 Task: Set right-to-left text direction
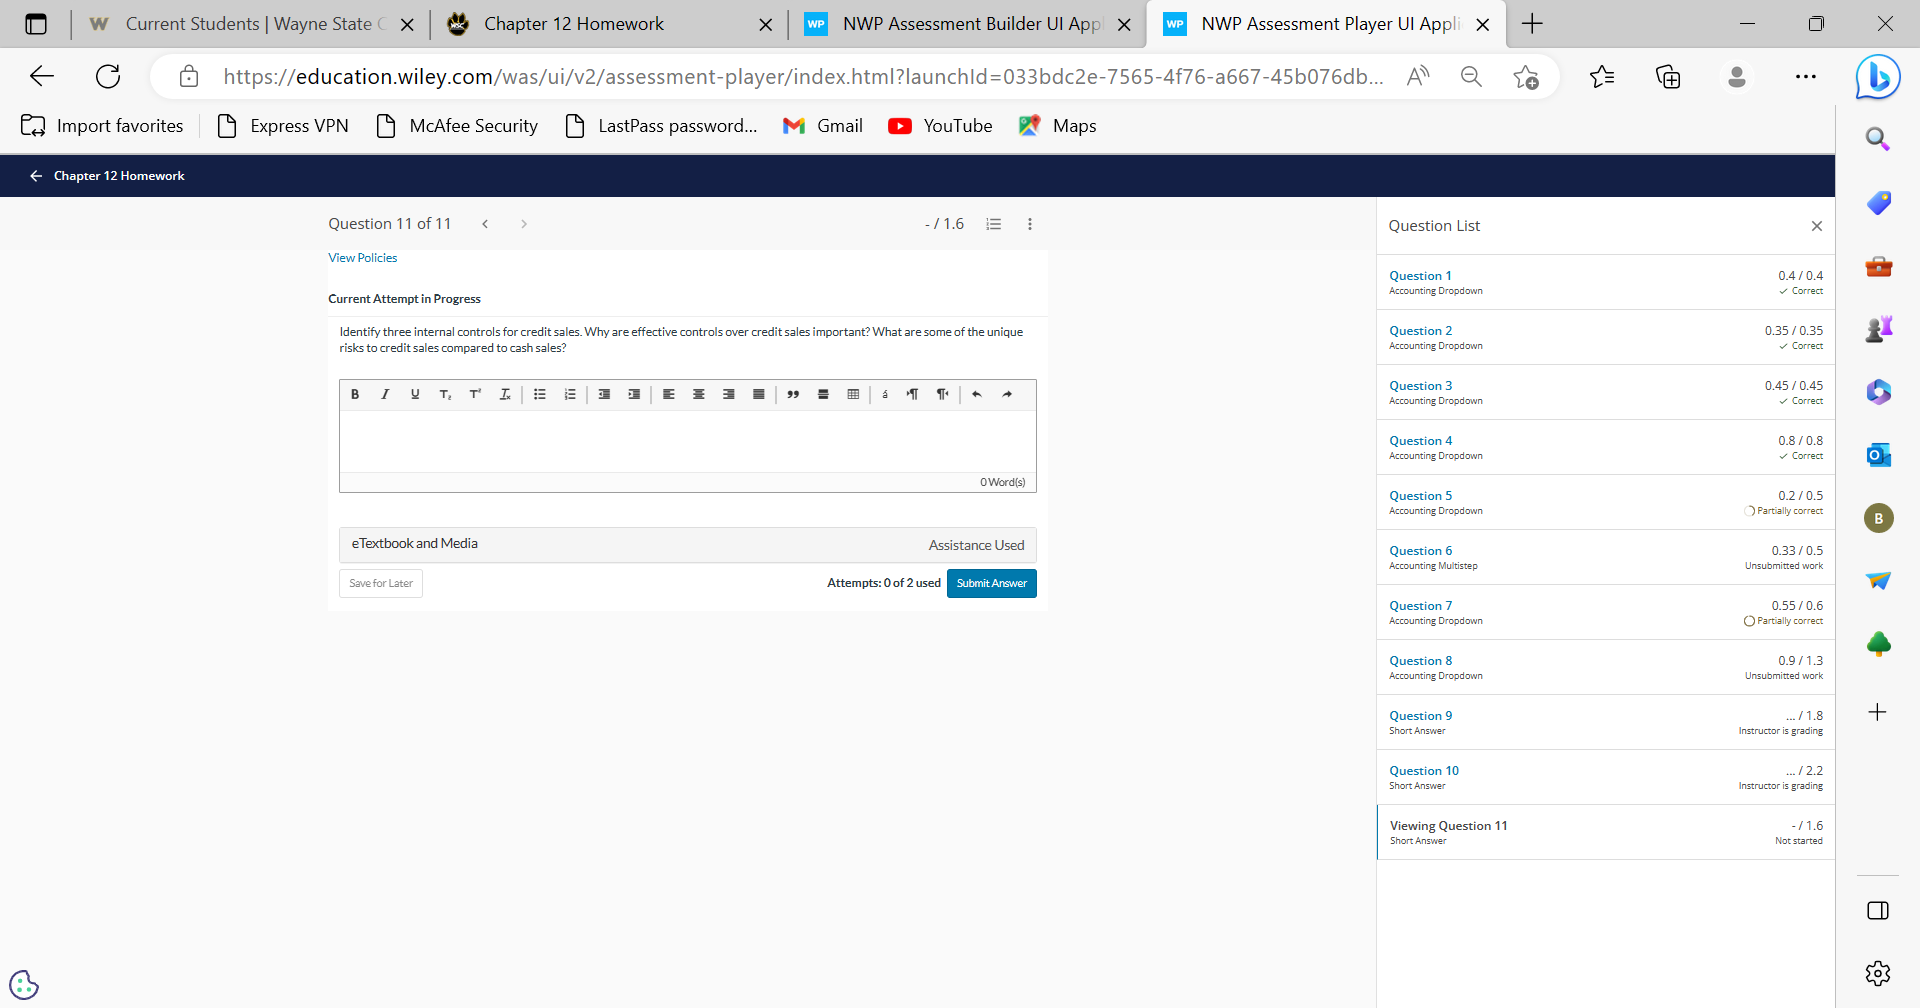tap(943, 394)
